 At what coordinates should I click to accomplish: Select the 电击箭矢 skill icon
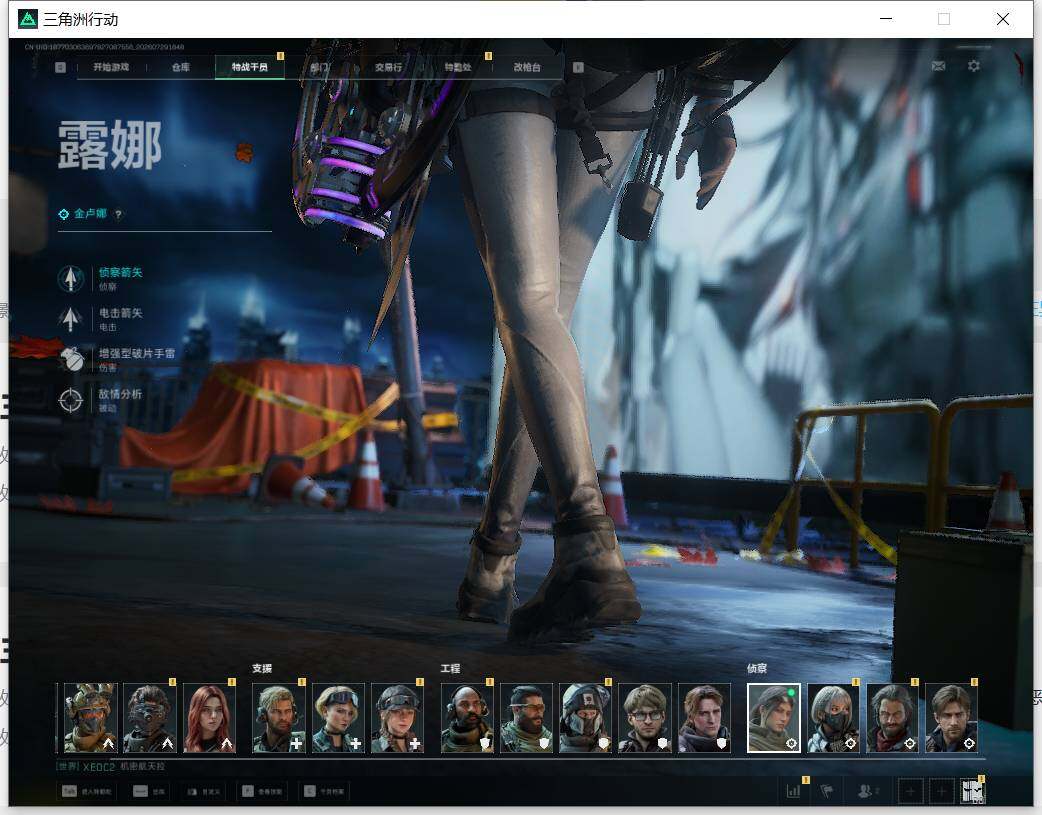(x=70, y=319)
